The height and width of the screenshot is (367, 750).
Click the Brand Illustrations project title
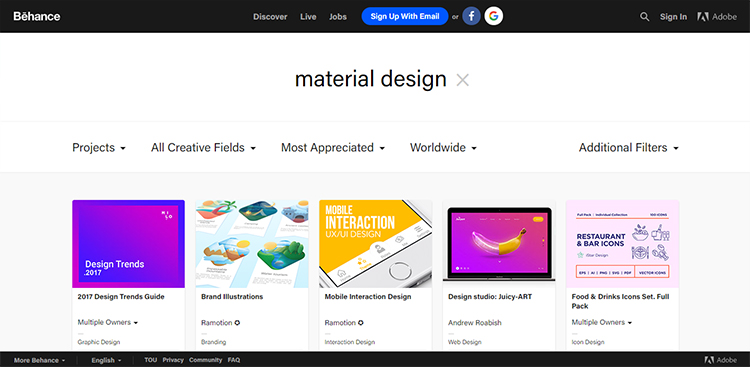point(232,297)
